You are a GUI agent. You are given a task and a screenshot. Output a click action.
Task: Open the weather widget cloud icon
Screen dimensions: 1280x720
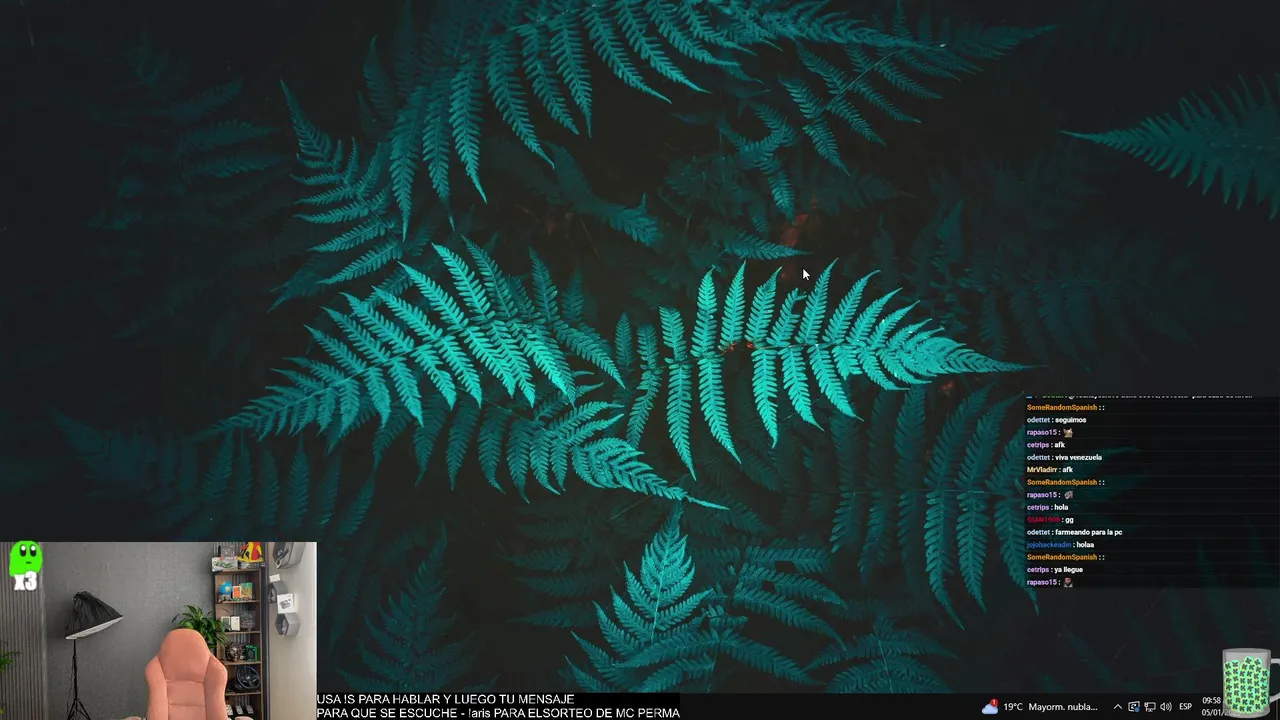[990, 707]
